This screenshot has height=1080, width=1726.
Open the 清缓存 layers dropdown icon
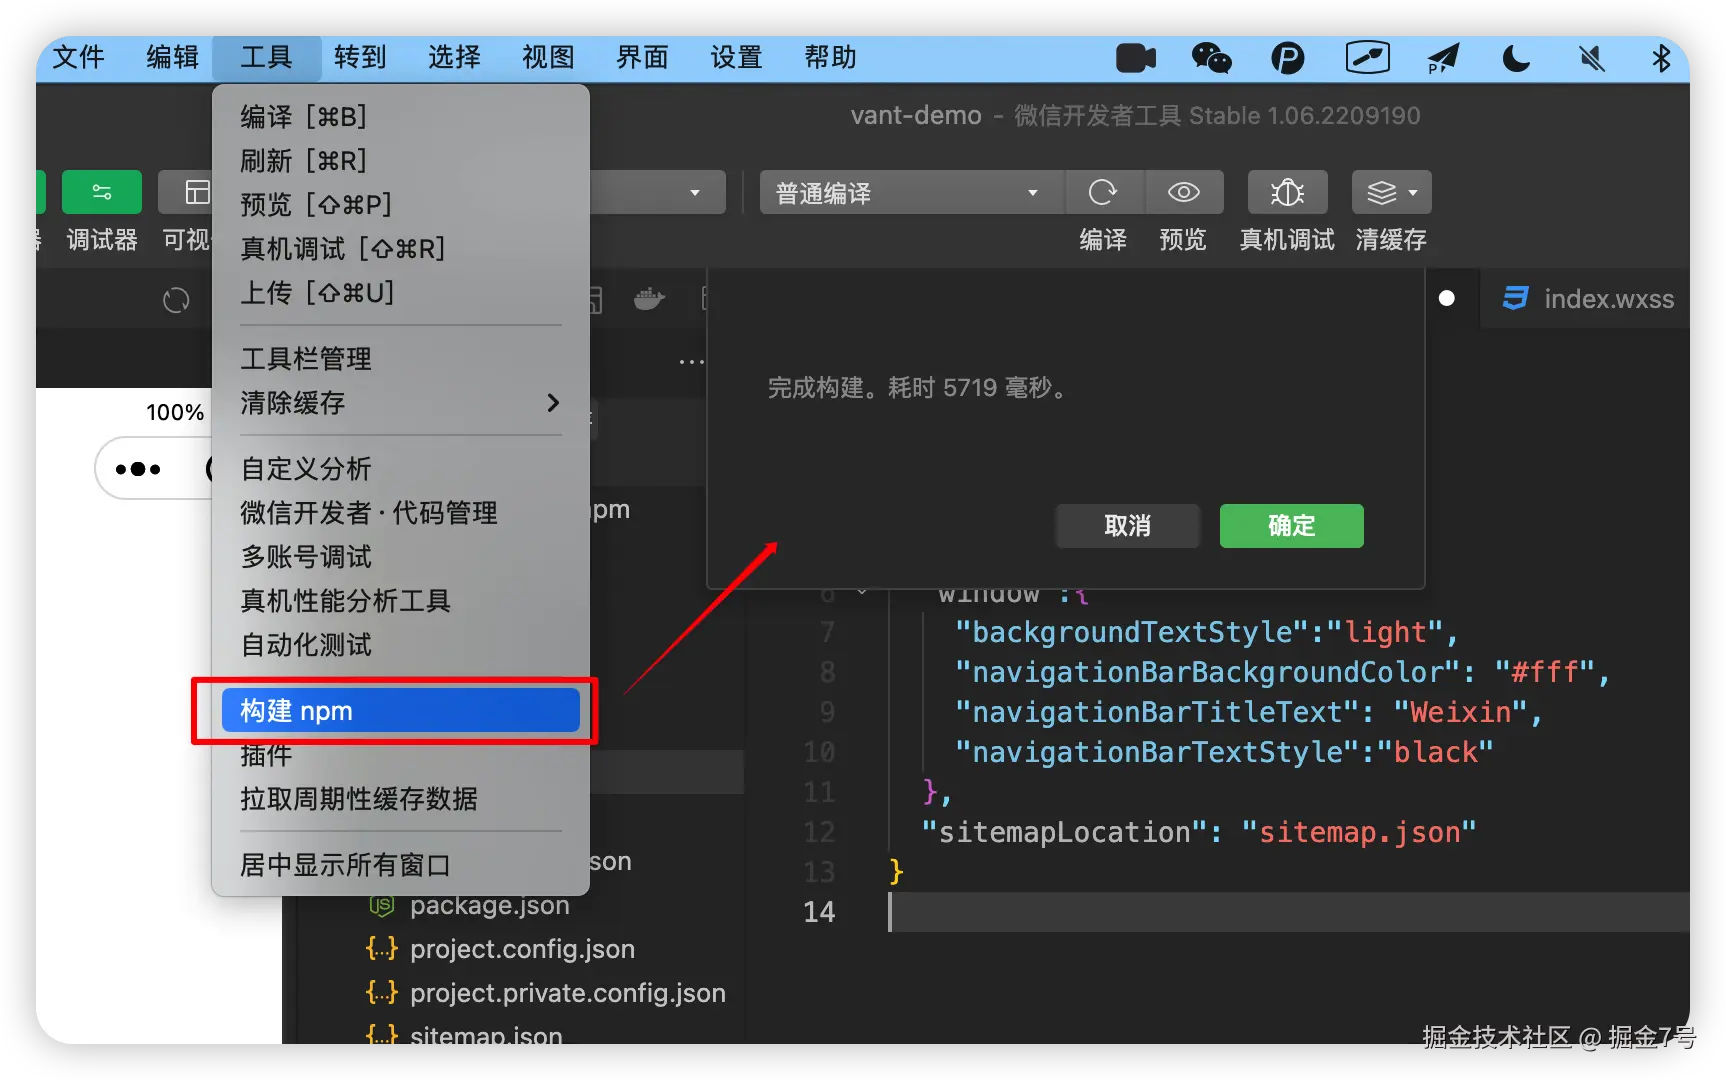click(1391, 193)
